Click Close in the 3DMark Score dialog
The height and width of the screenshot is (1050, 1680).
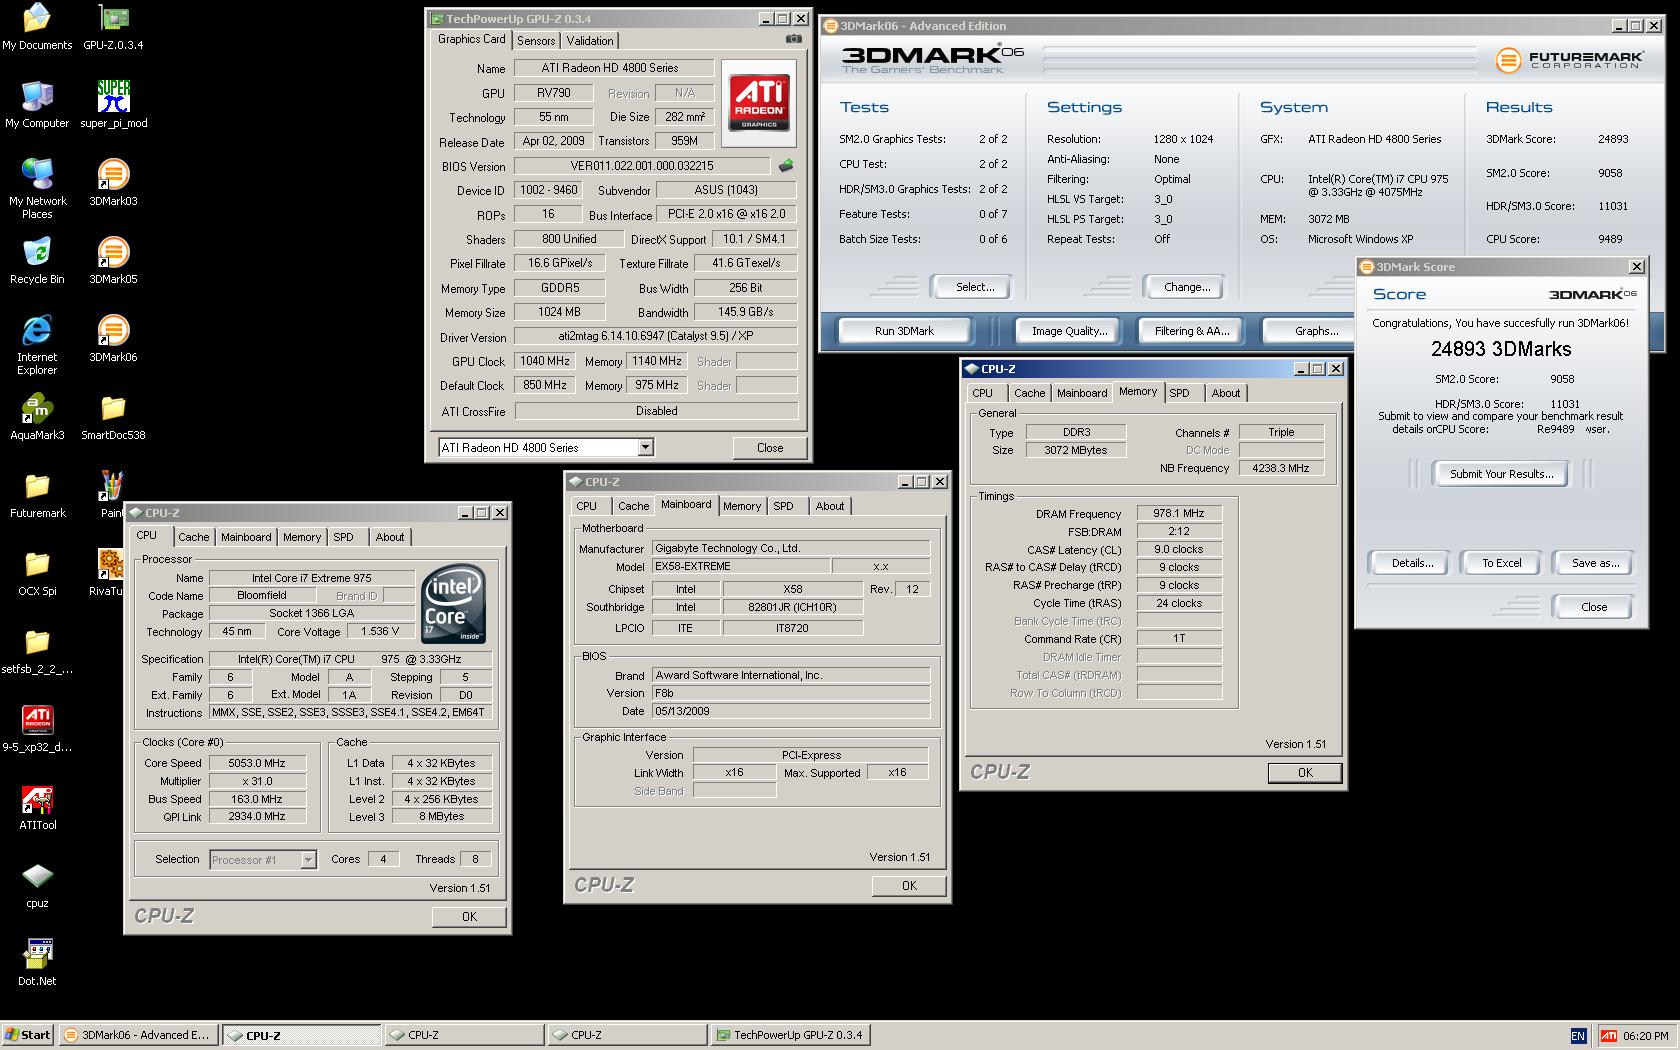[x=1593, y=607]
